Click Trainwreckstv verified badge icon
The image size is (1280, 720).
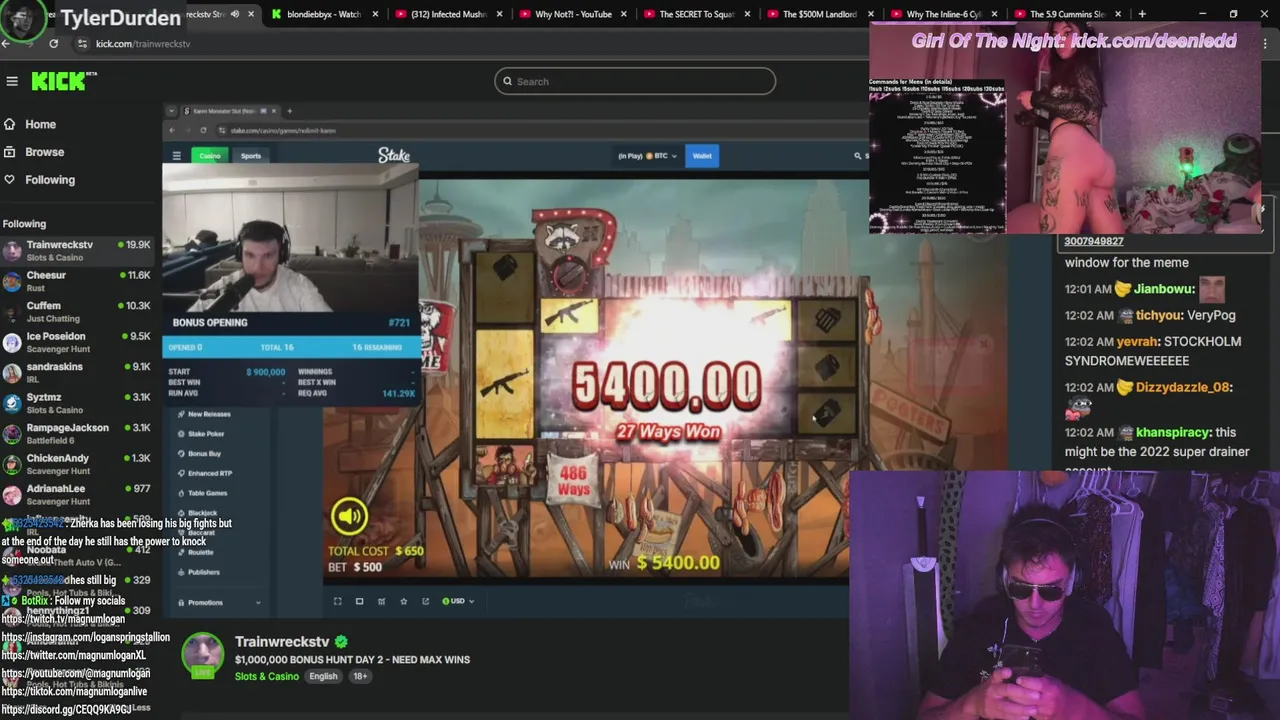point(341,642)
